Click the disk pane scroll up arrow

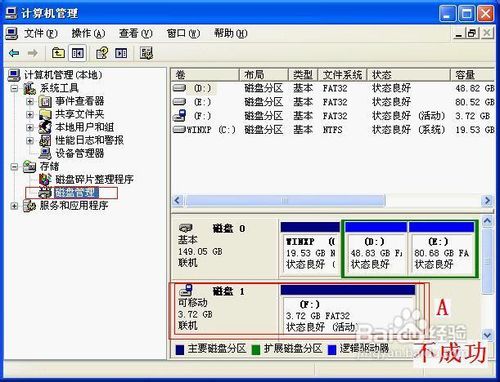pos(487,221)
